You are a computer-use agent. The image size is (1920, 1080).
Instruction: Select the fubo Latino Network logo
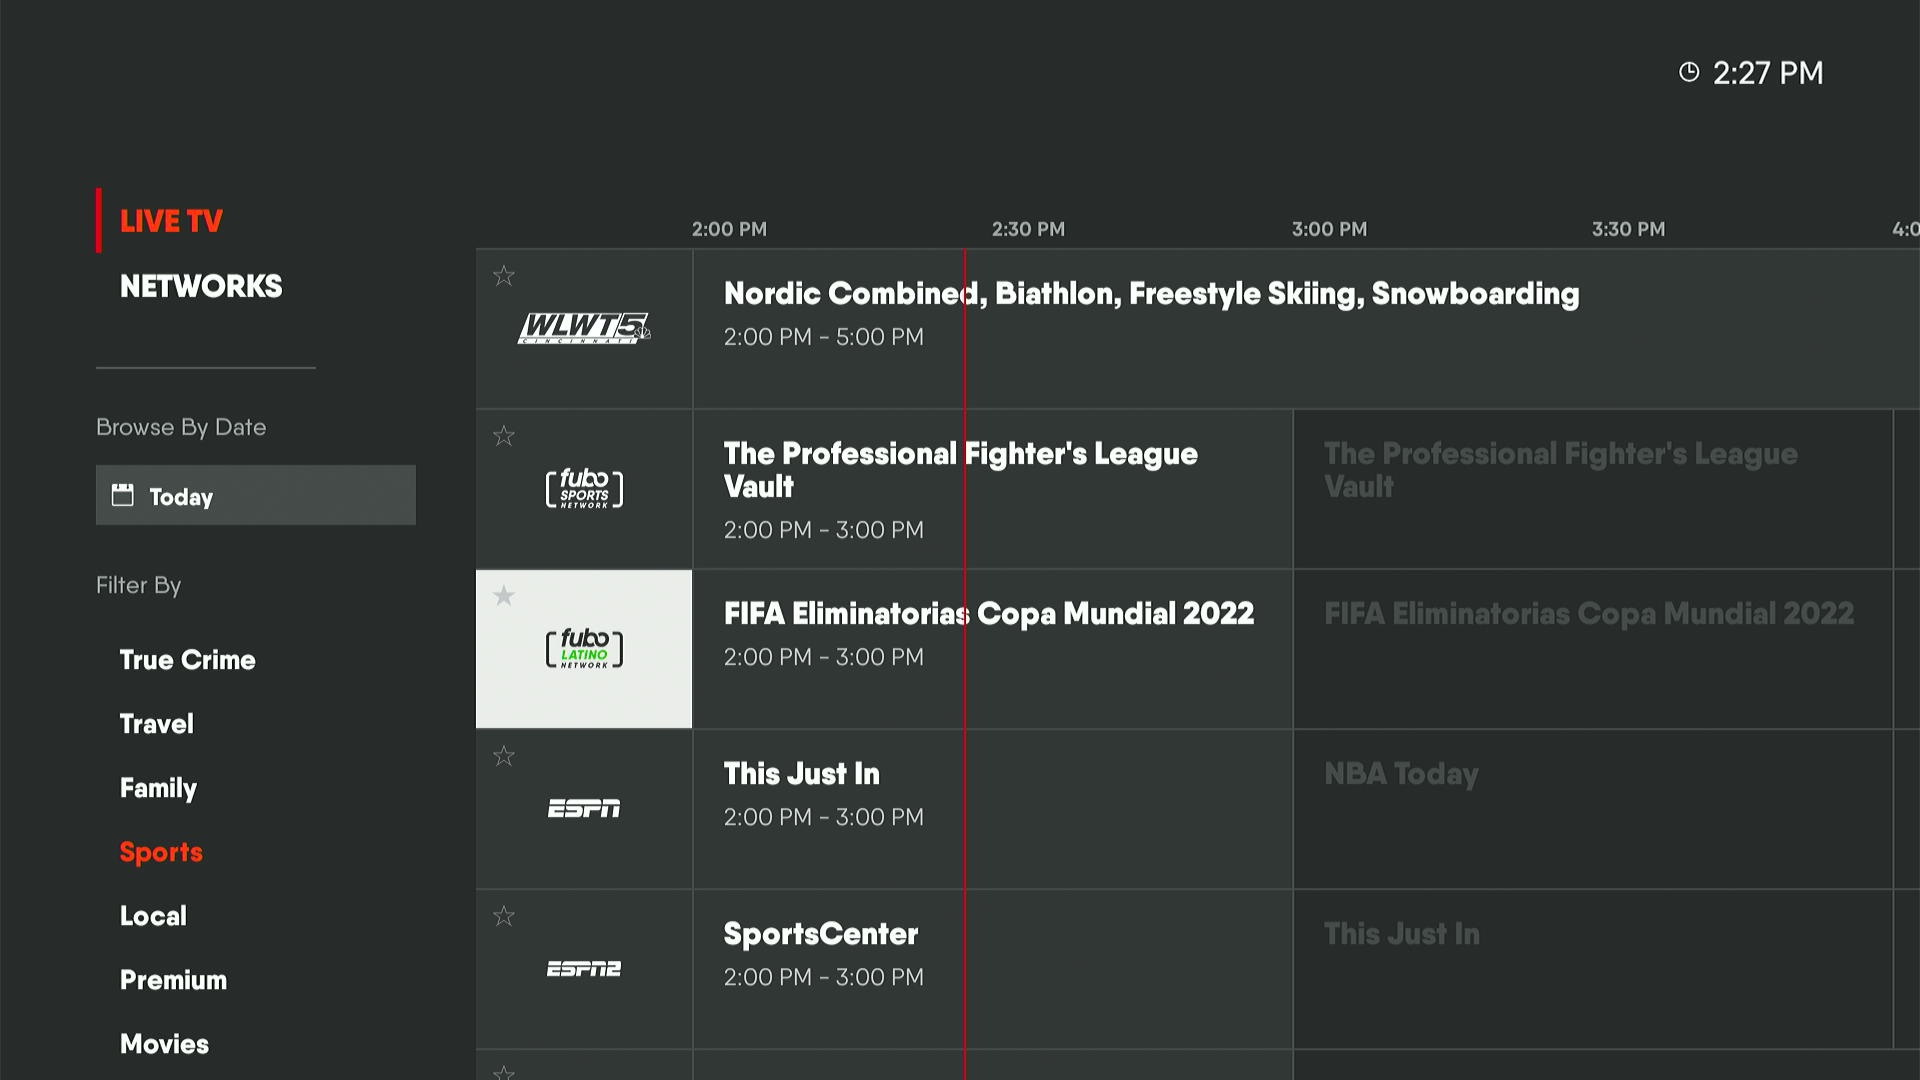pos(584,649)
